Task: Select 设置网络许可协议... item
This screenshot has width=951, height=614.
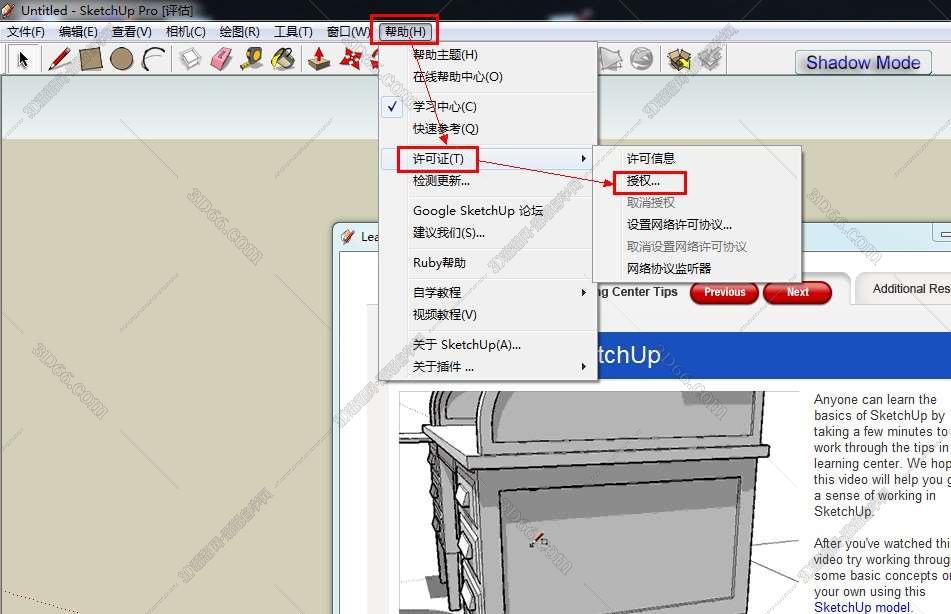Action: [697, 224]
